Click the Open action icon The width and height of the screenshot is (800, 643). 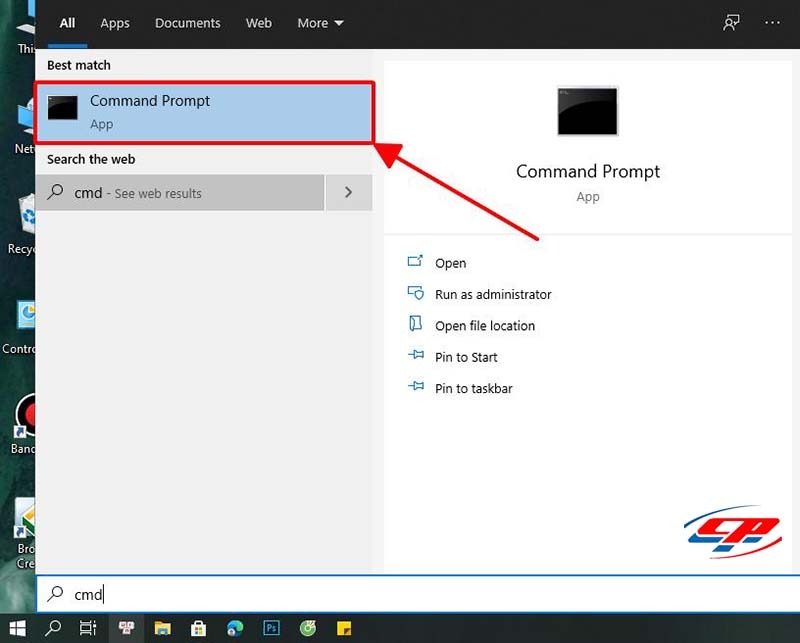click(415, 261)
